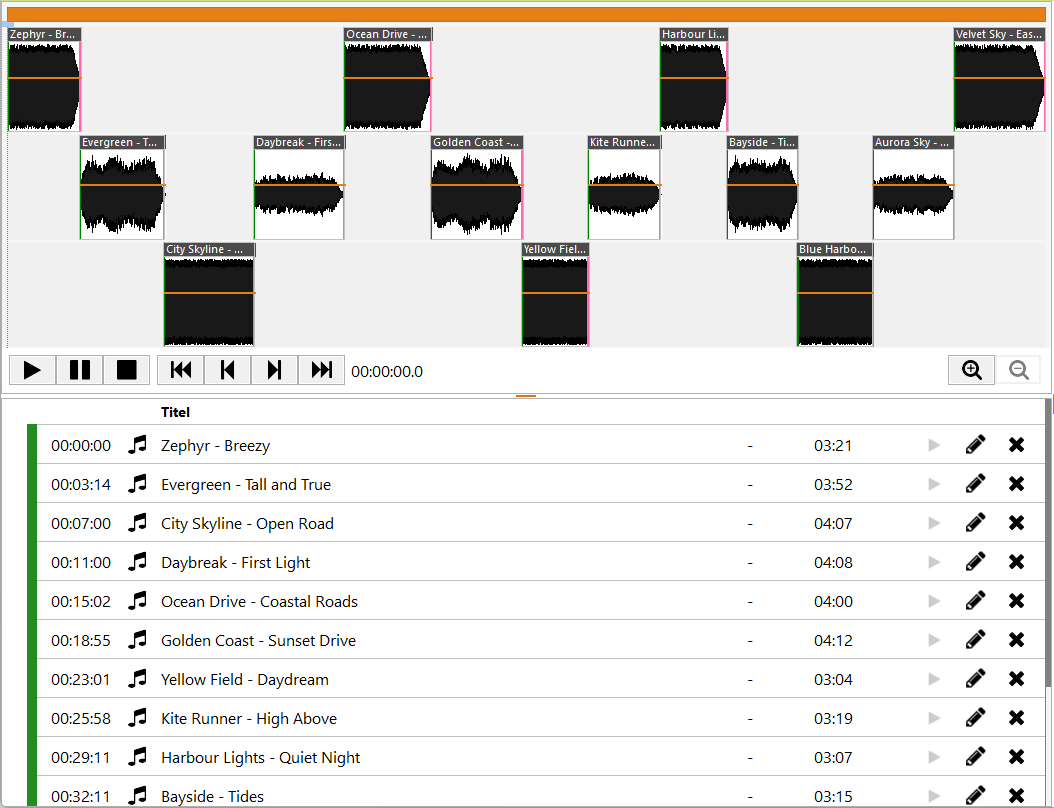Skip to the next track
The height and width of the screenshot is (808, 1054).
(274, 370)
